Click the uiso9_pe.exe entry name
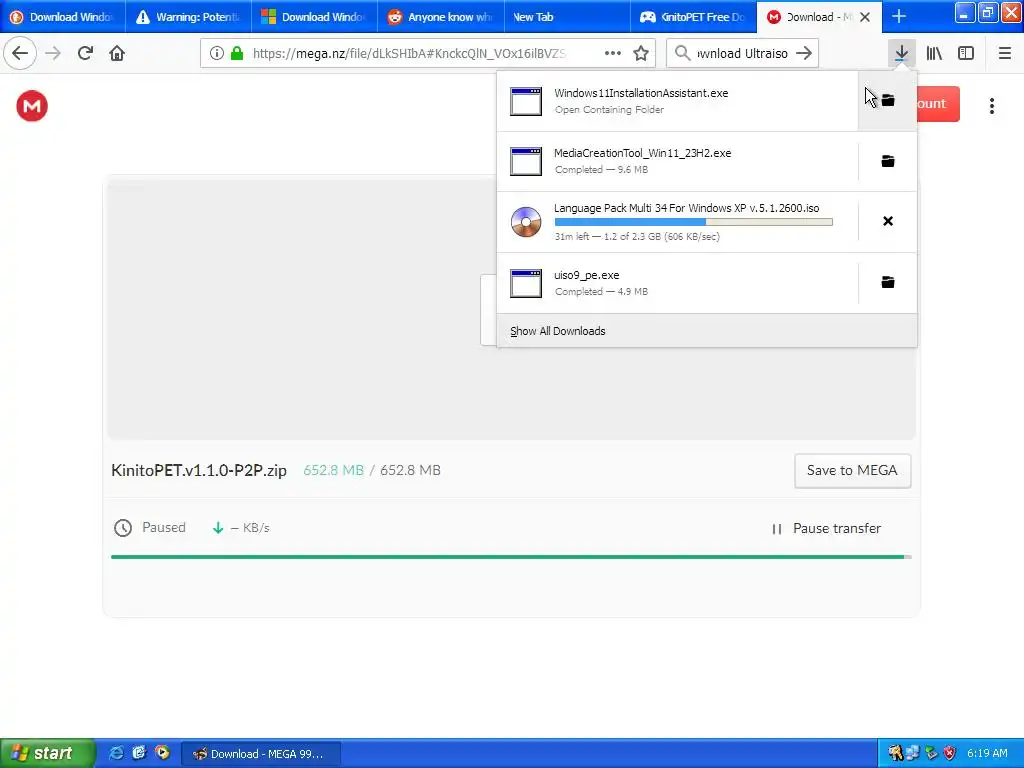The width and height of the screenshot is (1024, 768). pyautogui.click(x=586, y=275)
